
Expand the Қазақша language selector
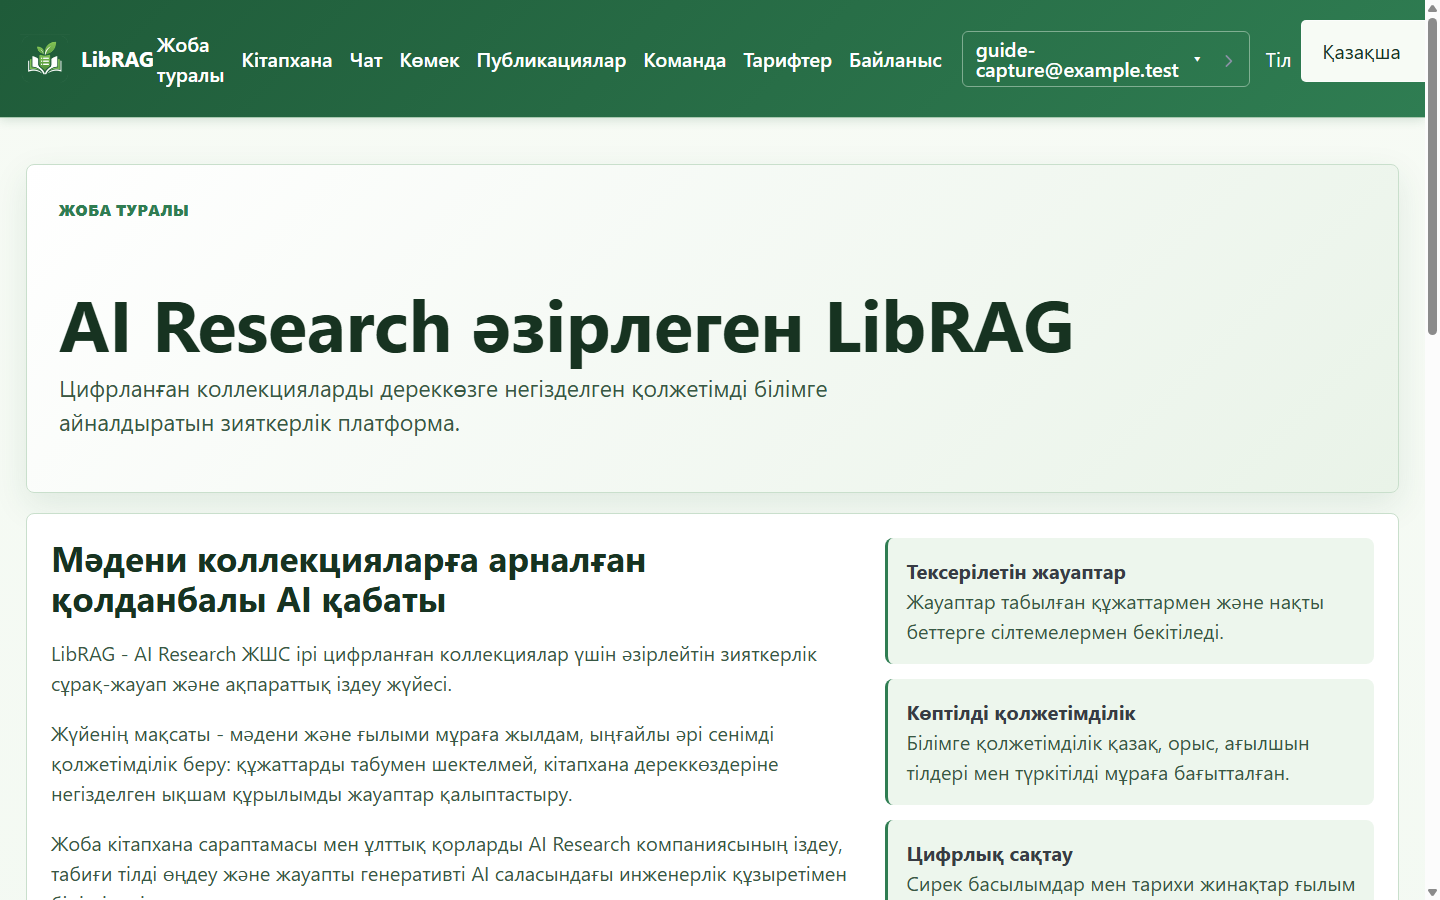1362,52
